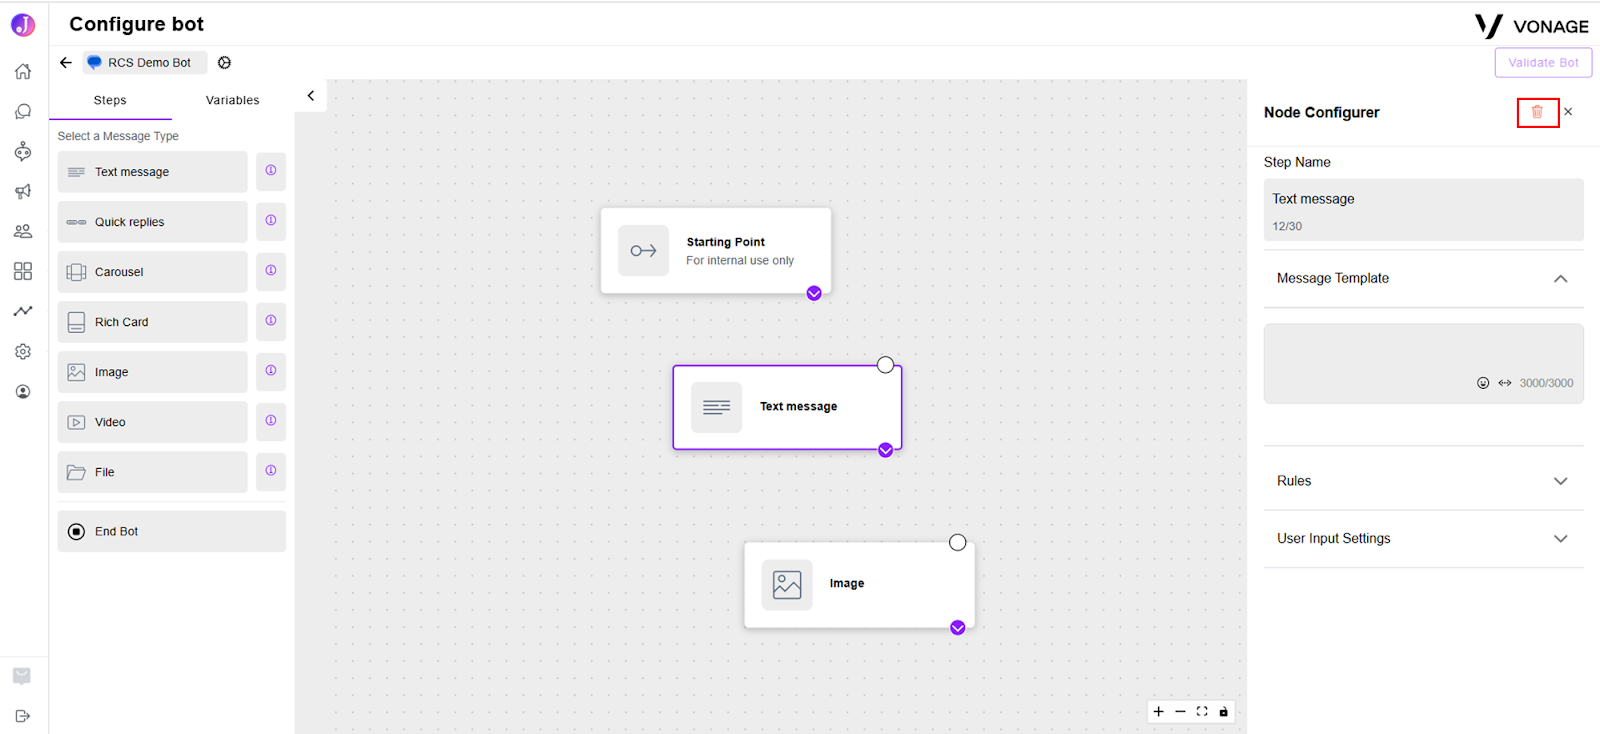Click the purple check connector under Starting Point
The height and width of the screenshot is (734, 1600).
point(814,293)
